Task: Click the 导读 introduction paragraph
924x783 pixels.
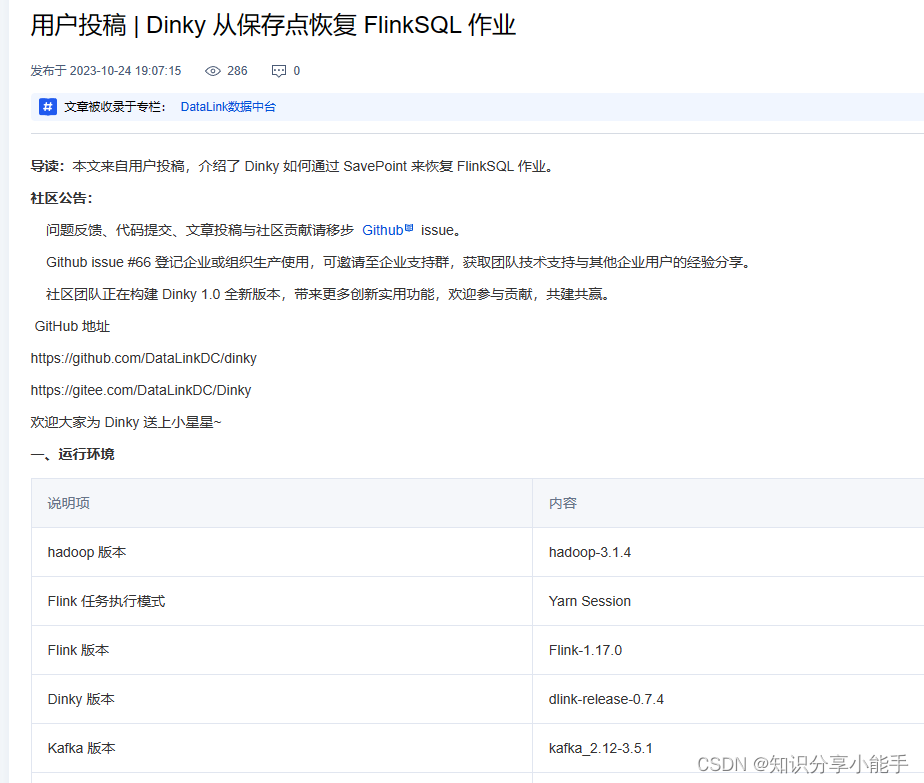Action: (x=292, y=166)
